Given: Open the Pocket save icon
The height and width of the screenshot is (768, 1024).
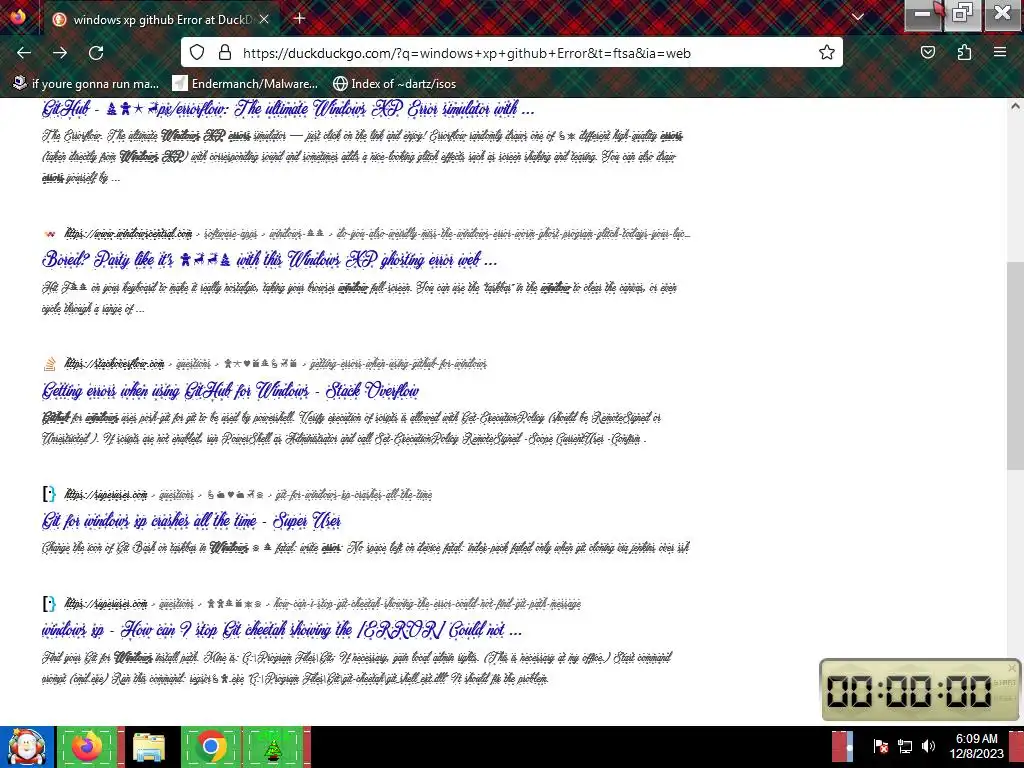Looking at the screenshot, I should 928,53.
